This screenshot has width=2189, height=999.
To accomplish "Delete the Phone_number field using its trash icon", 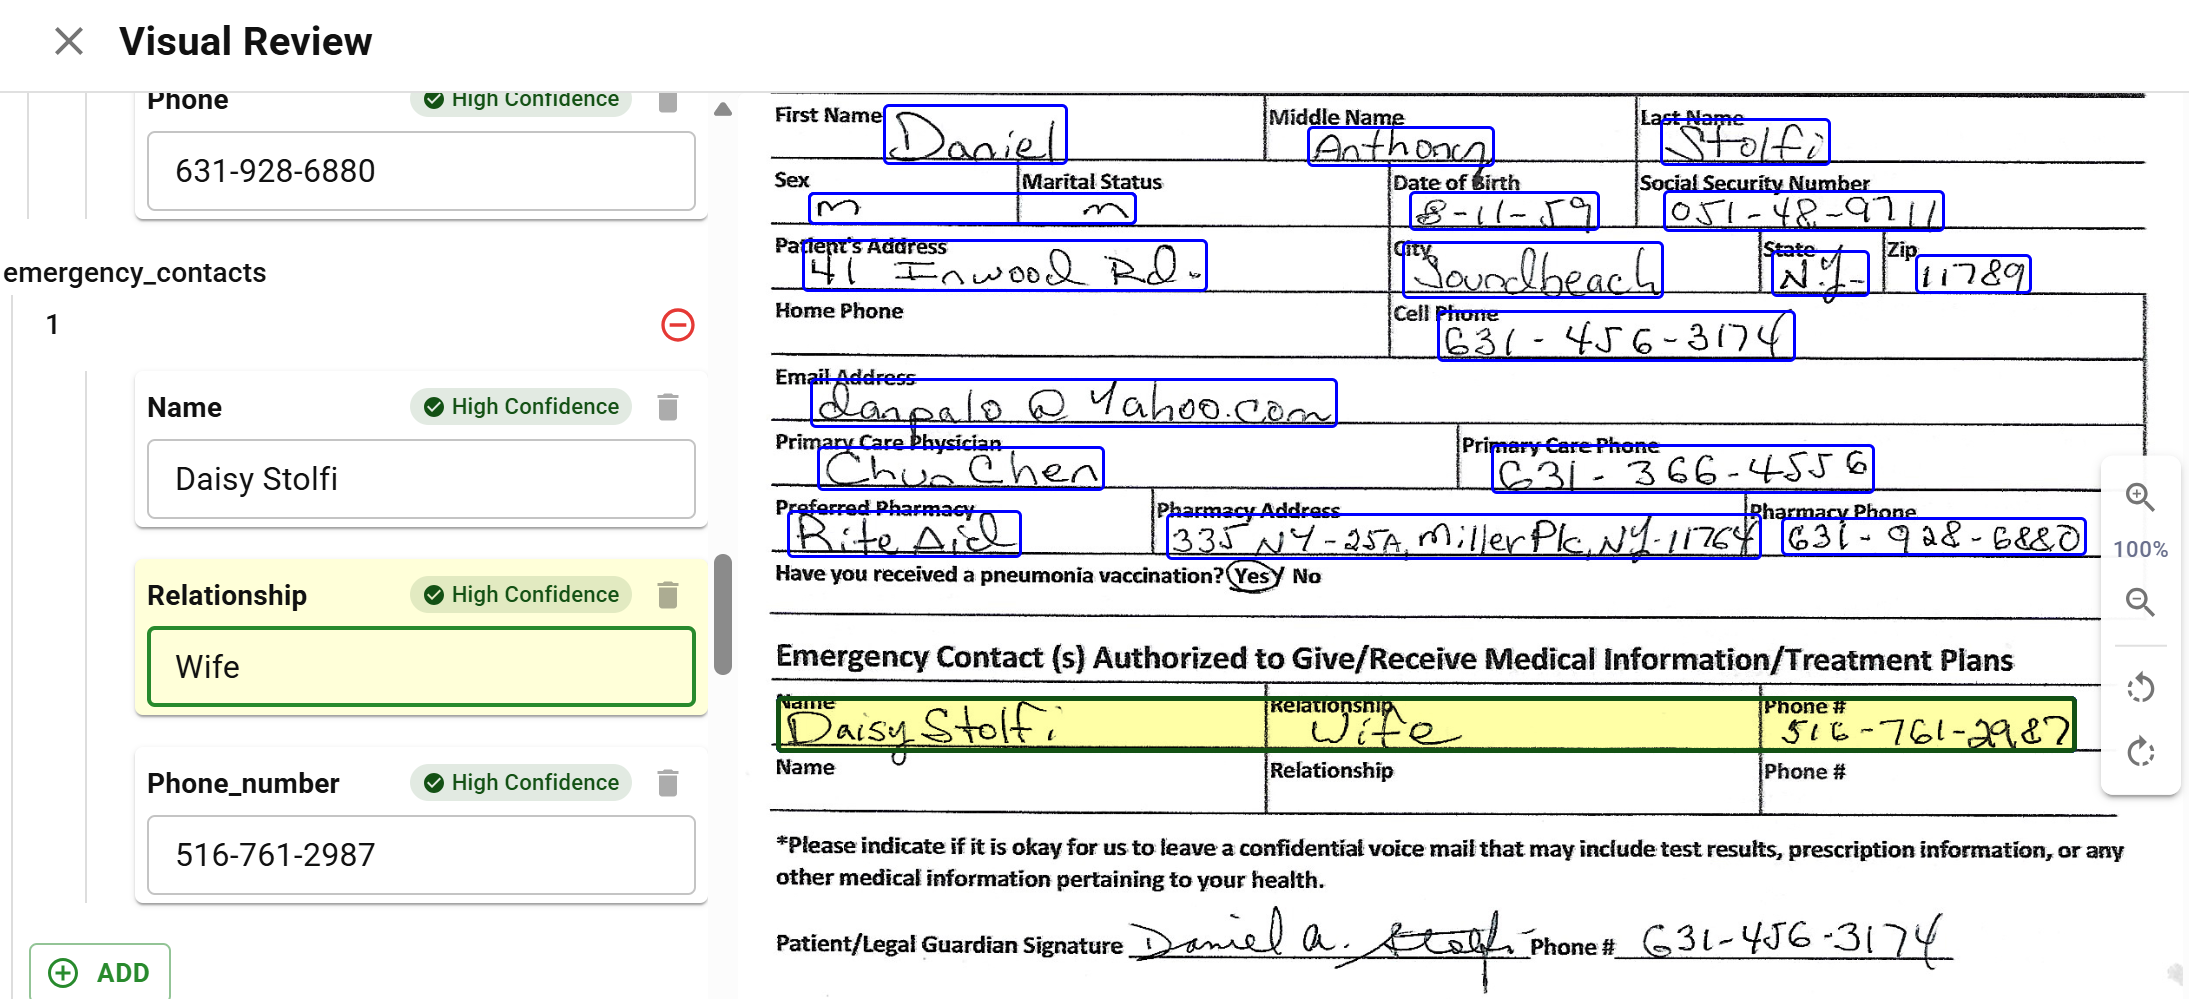I will pos(667,782).
